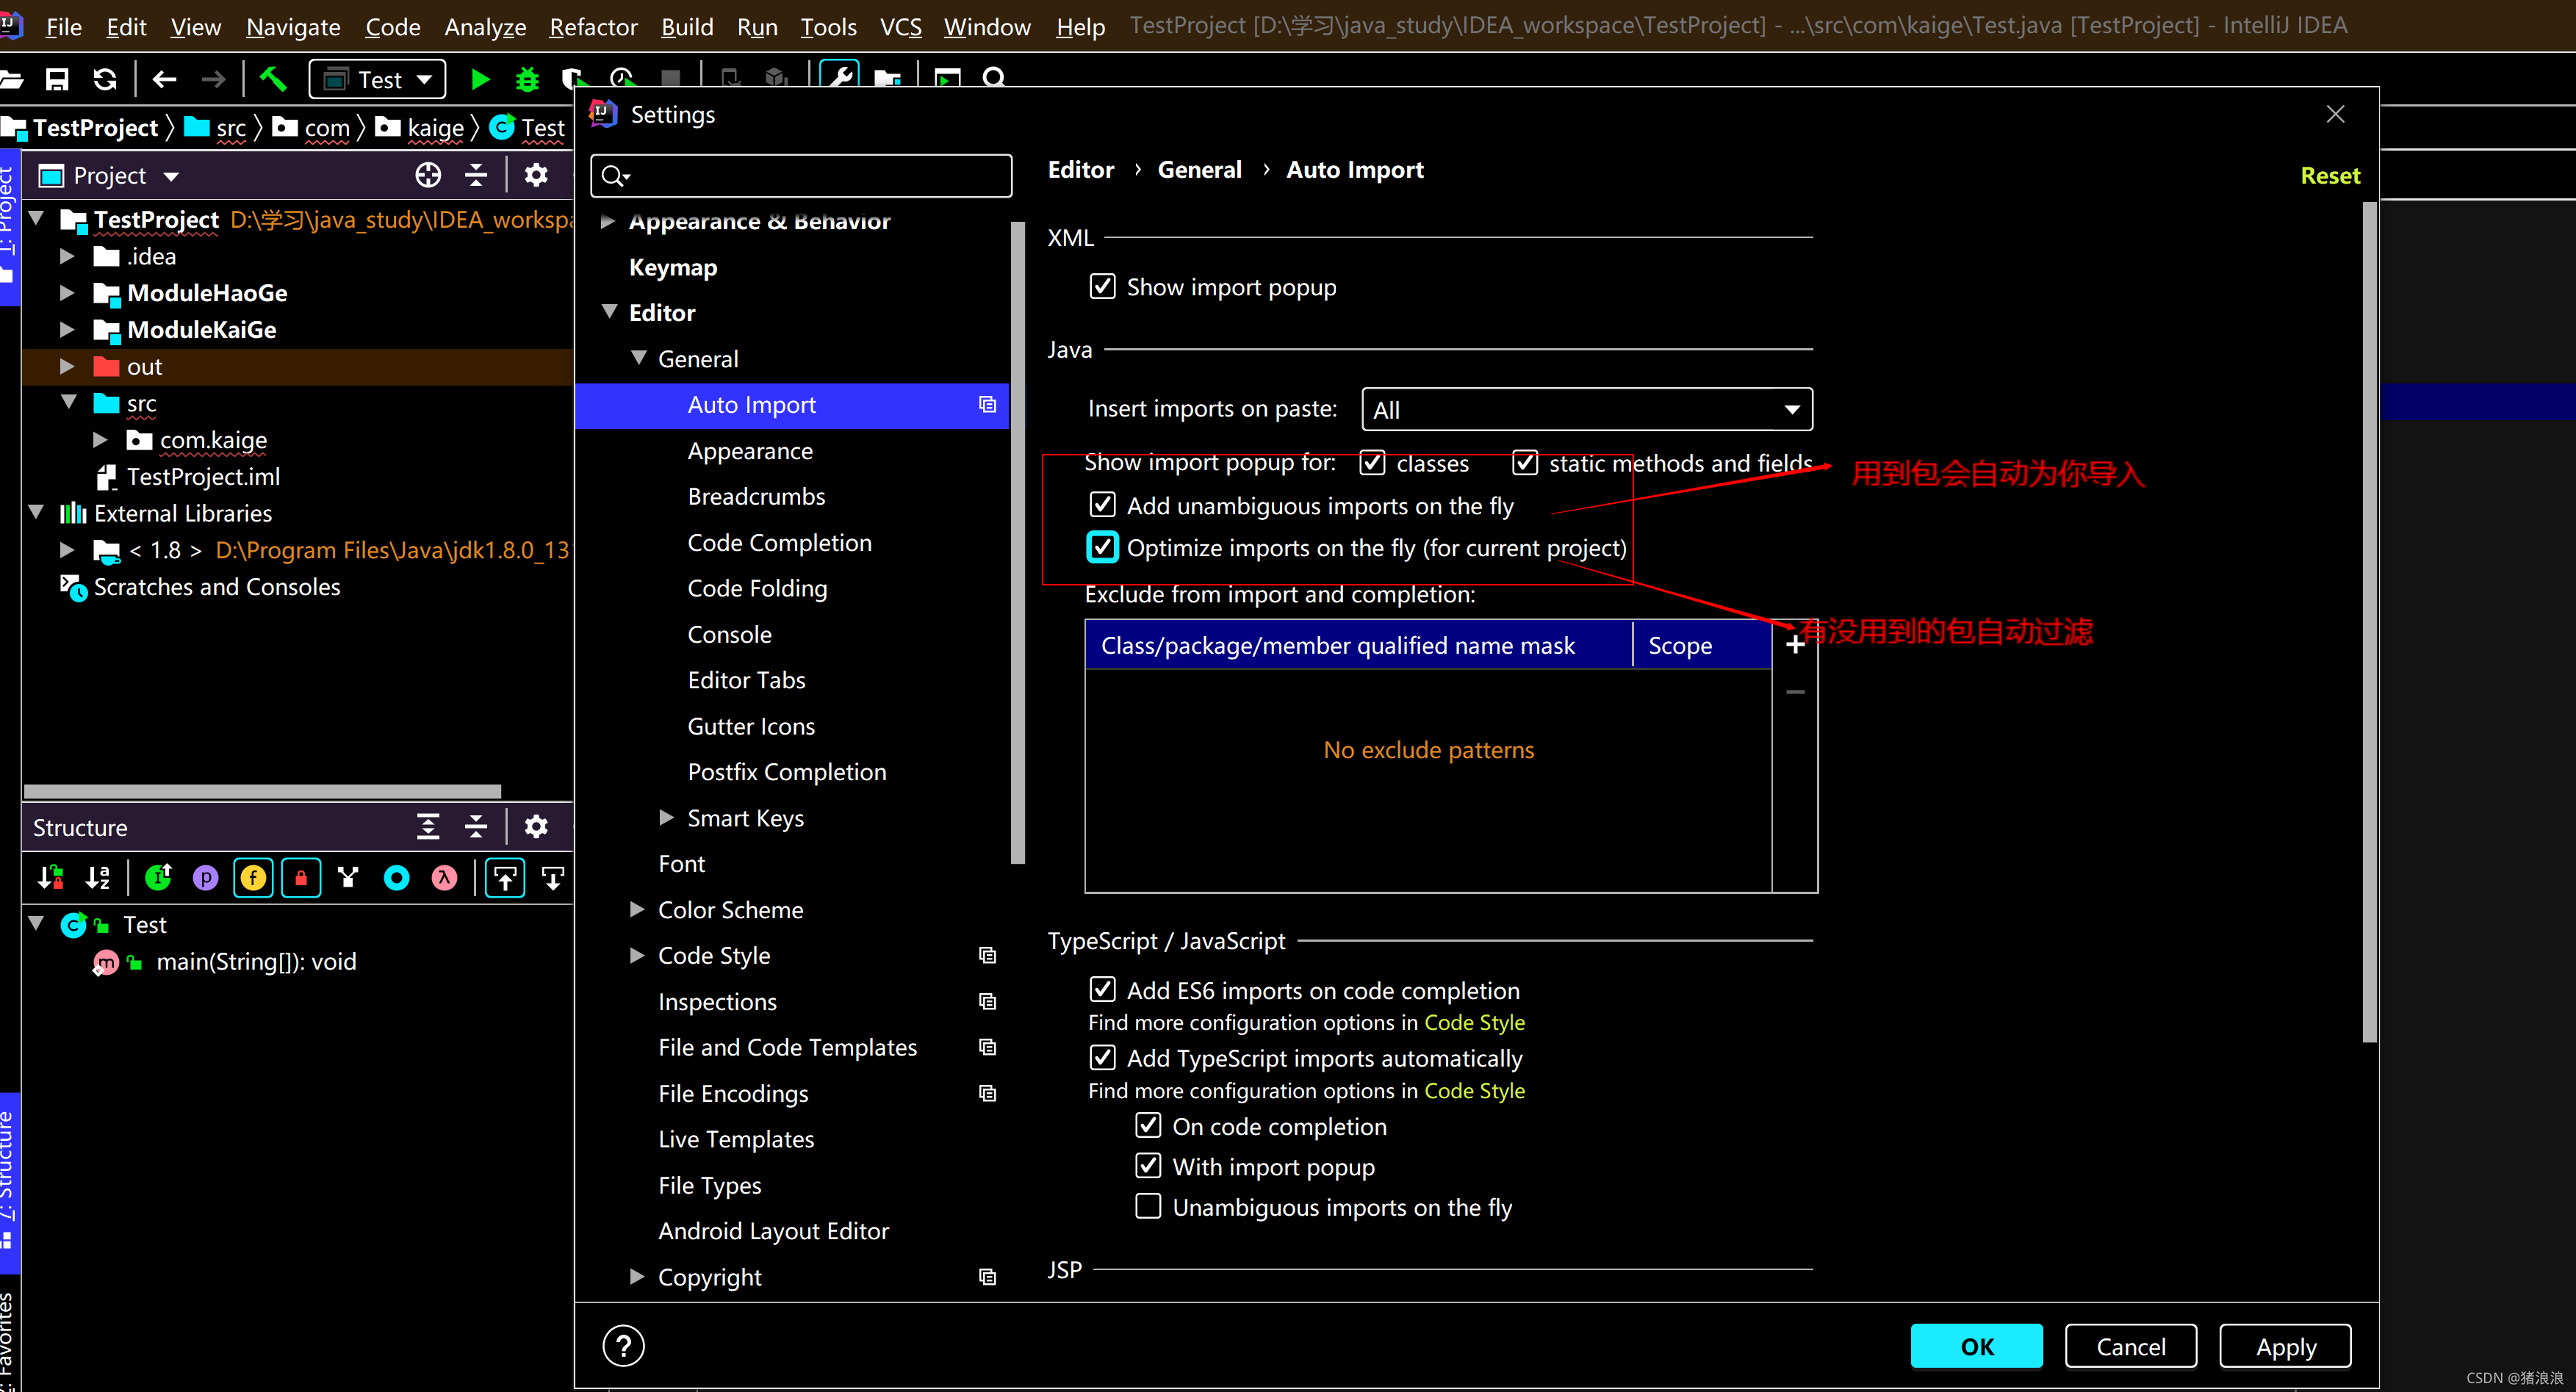Toggle classes import popup checkbox

(x=1372, y=463)
